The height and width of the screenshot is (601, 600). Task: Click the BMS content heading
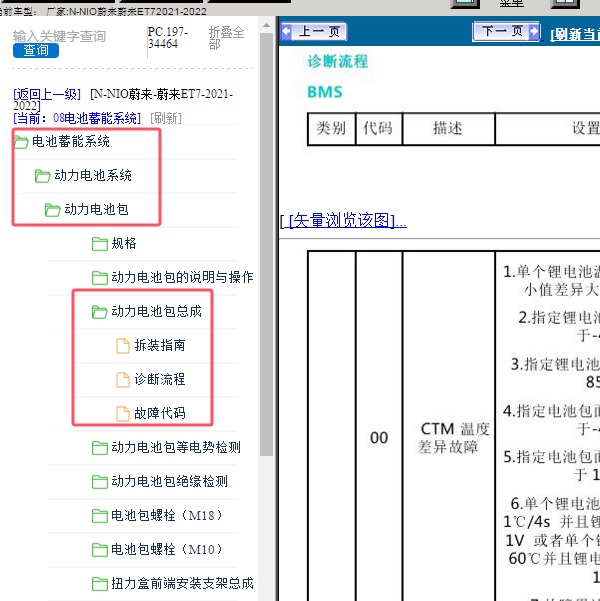click(x=325, y=92)
